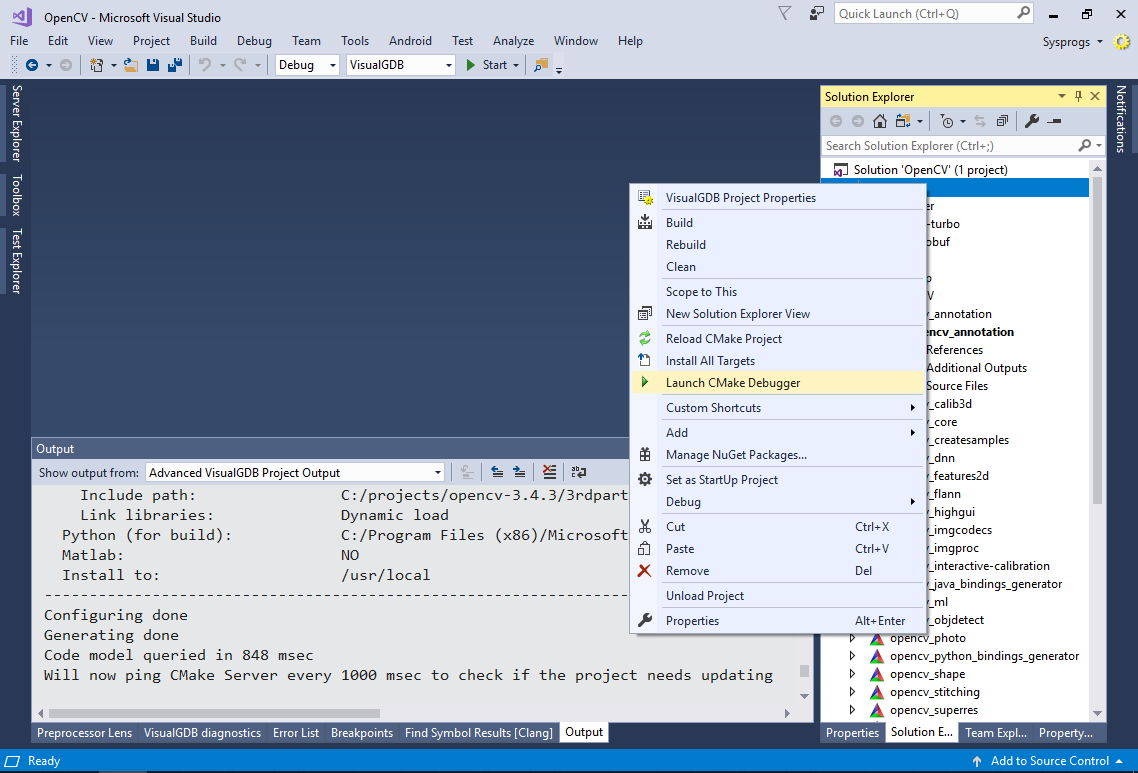Click Sync with Active Document icon
Image resolution: width=1138 pixels, height=773 pixels.
pyautogui.click(x=980, y=121)
